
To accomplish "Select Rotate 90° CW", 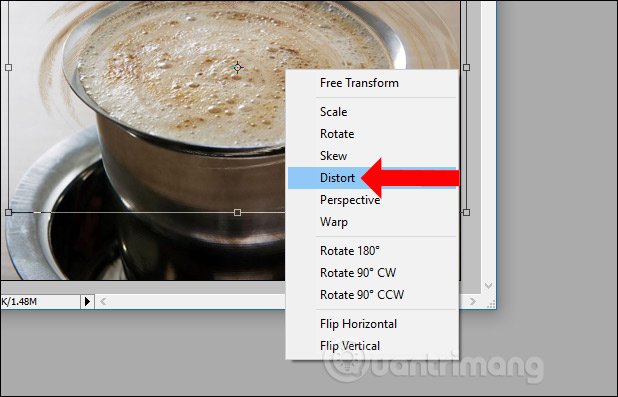I will point(372,273).
